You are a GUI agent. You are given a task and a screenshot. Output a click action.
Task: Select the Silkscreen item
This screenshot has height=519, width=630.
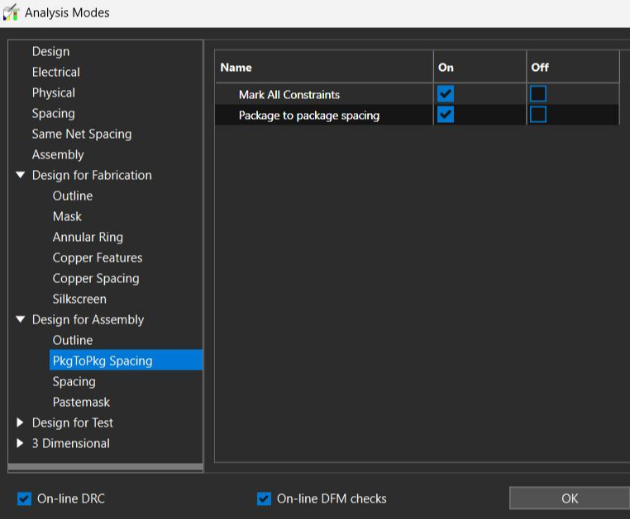coord(79,299)
